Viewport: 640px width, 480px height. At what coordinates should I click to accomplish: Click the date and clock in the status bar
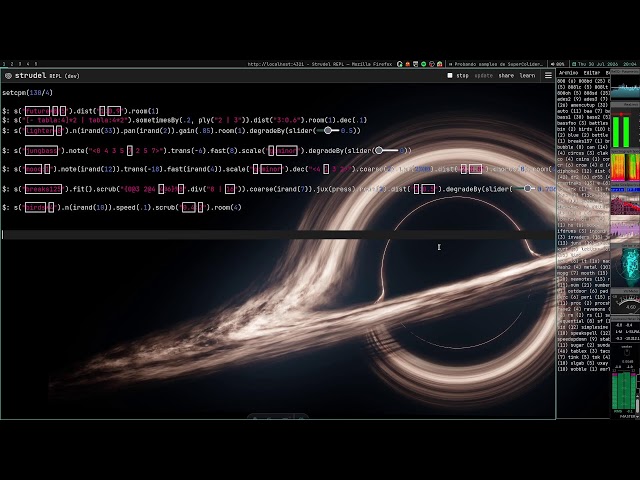(604, 64)
